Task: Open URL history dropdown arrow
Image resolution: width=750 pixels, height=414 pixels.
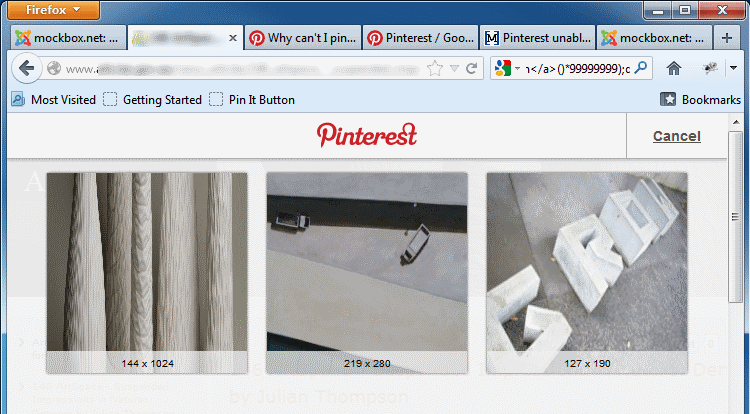Action: pyautogui.click(x=454, y=68)
